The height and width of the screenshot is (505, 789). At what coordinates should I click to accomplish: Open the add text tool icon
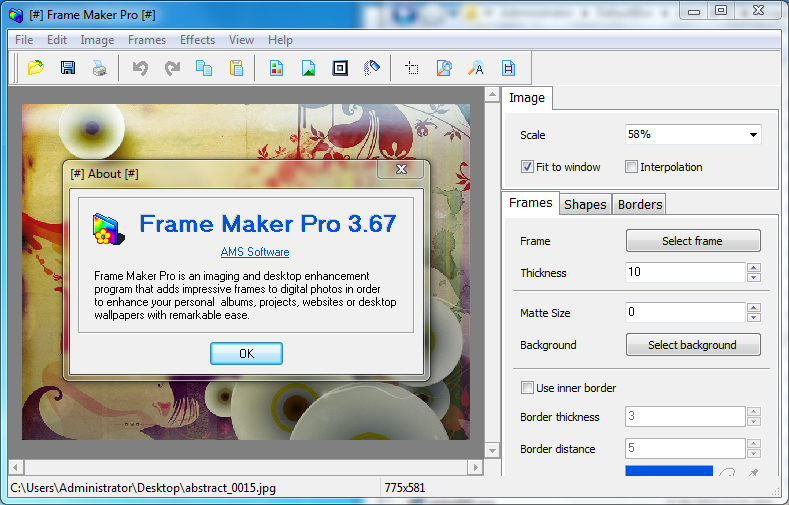tap(476, 67)
